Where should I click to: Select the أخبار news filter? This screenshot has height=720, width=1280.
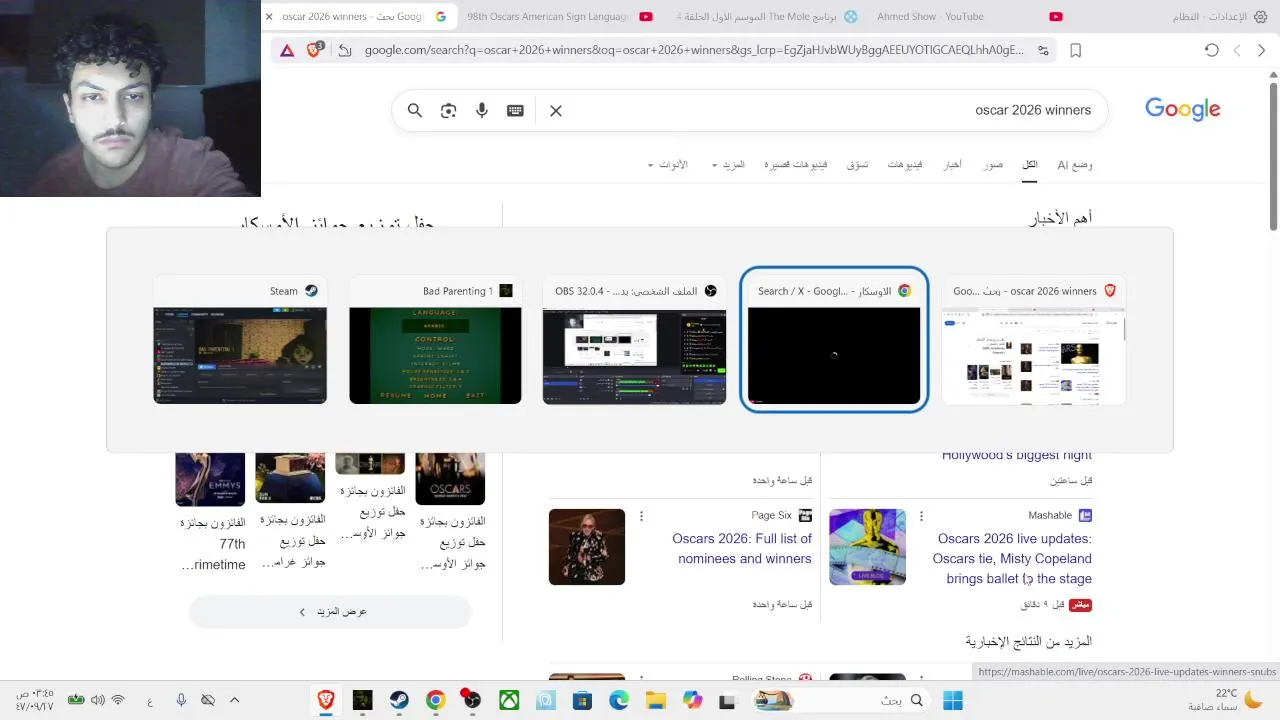pyautogui.click(x=953, y=165)
